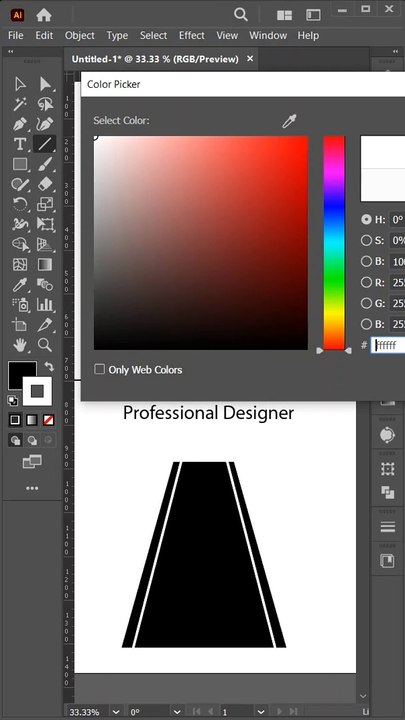Viewport: 405px width, 720px height.
Task: Choose the Perspective Grid tool
Action: point(45,244)
